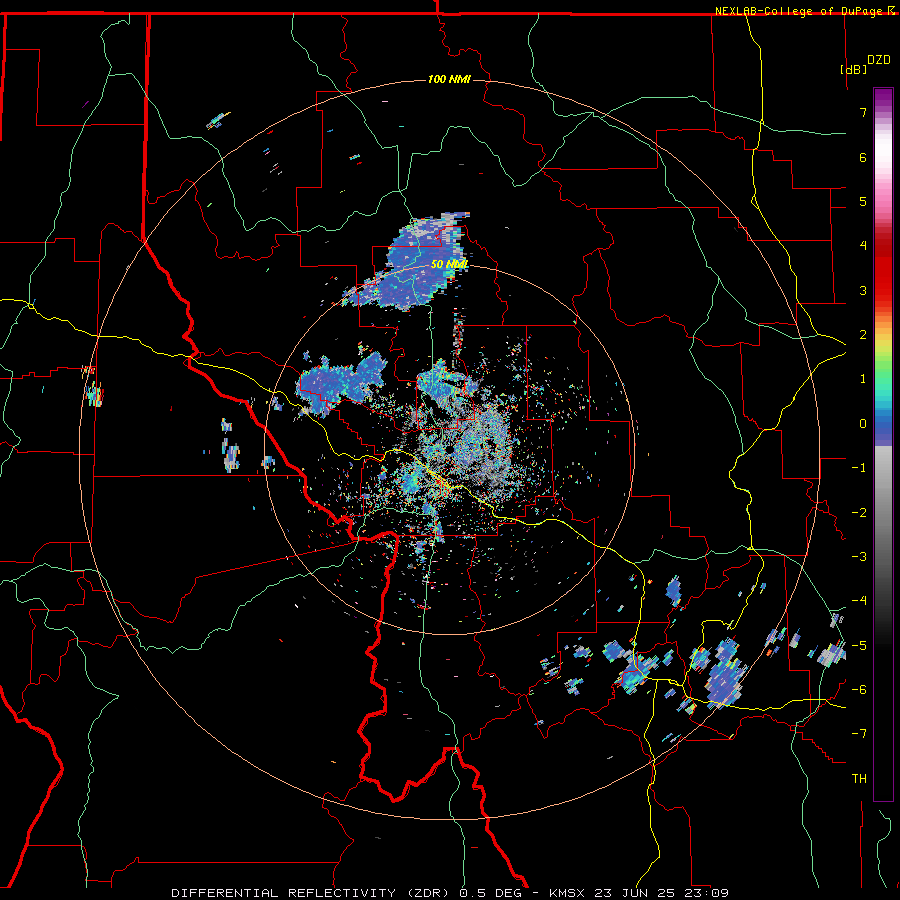The width and height of the screenshot is (900, 900).
Task: Click the 6 value on the color scale
Action: coord(863,157)
